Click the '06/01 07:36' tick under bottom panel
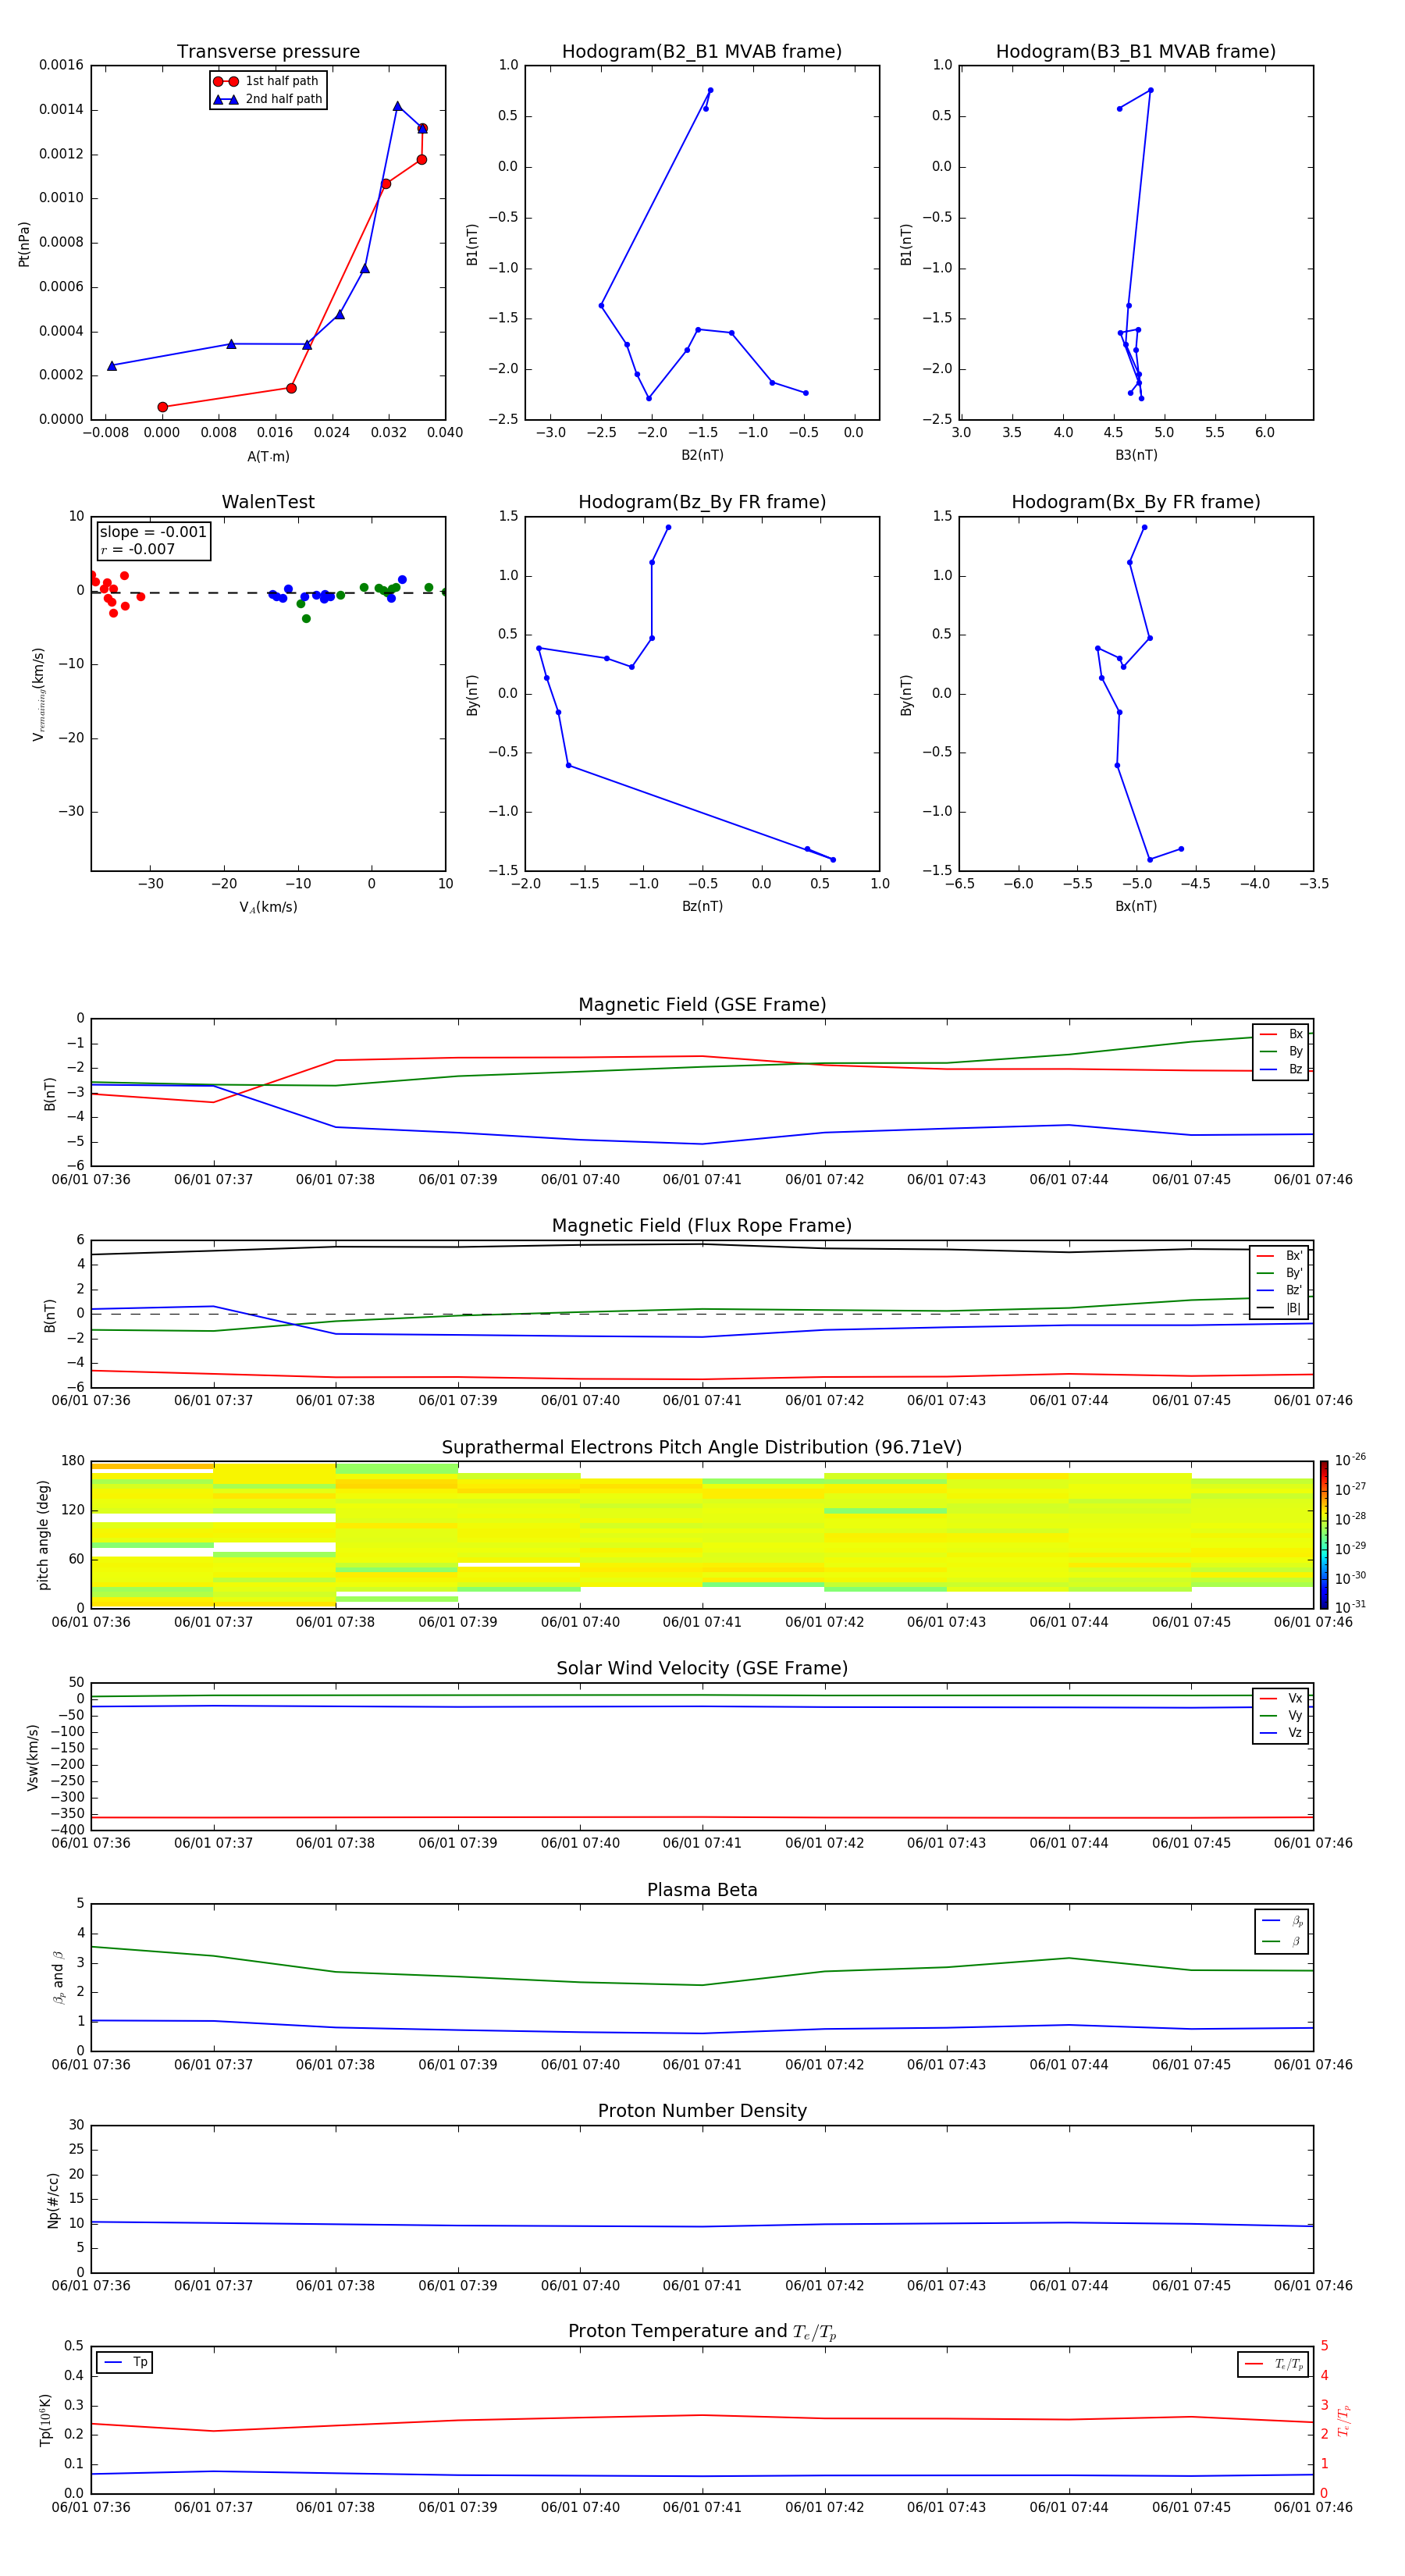 91,2508
